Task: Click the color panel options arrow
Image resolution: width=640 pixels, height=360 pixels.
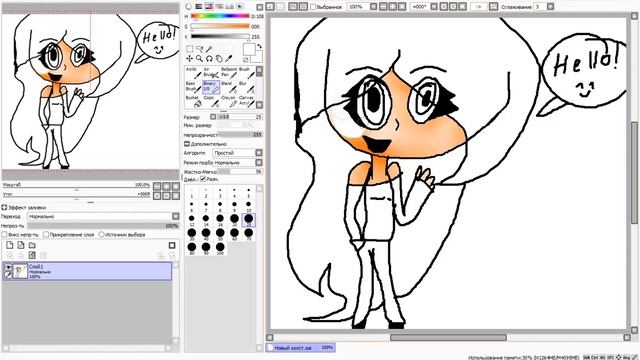Action: pos(260,7)
